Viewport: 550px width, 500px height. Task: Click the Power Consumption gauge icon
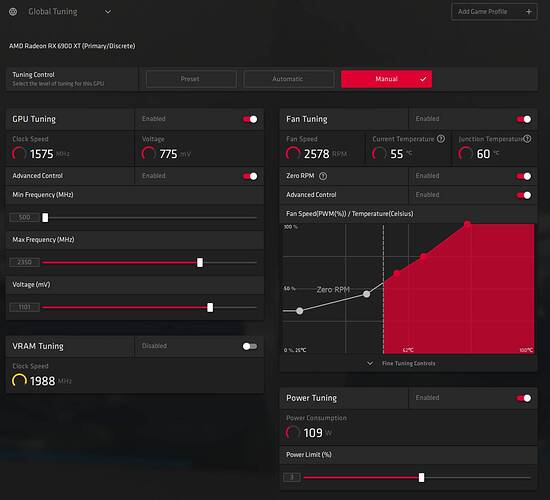point(293,433)
